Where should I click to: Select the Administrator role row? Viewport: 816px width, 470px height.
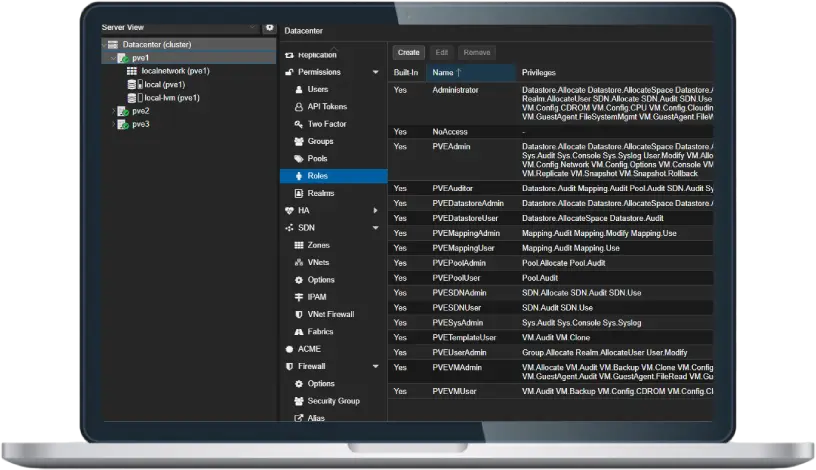click(x=551, y=104)
